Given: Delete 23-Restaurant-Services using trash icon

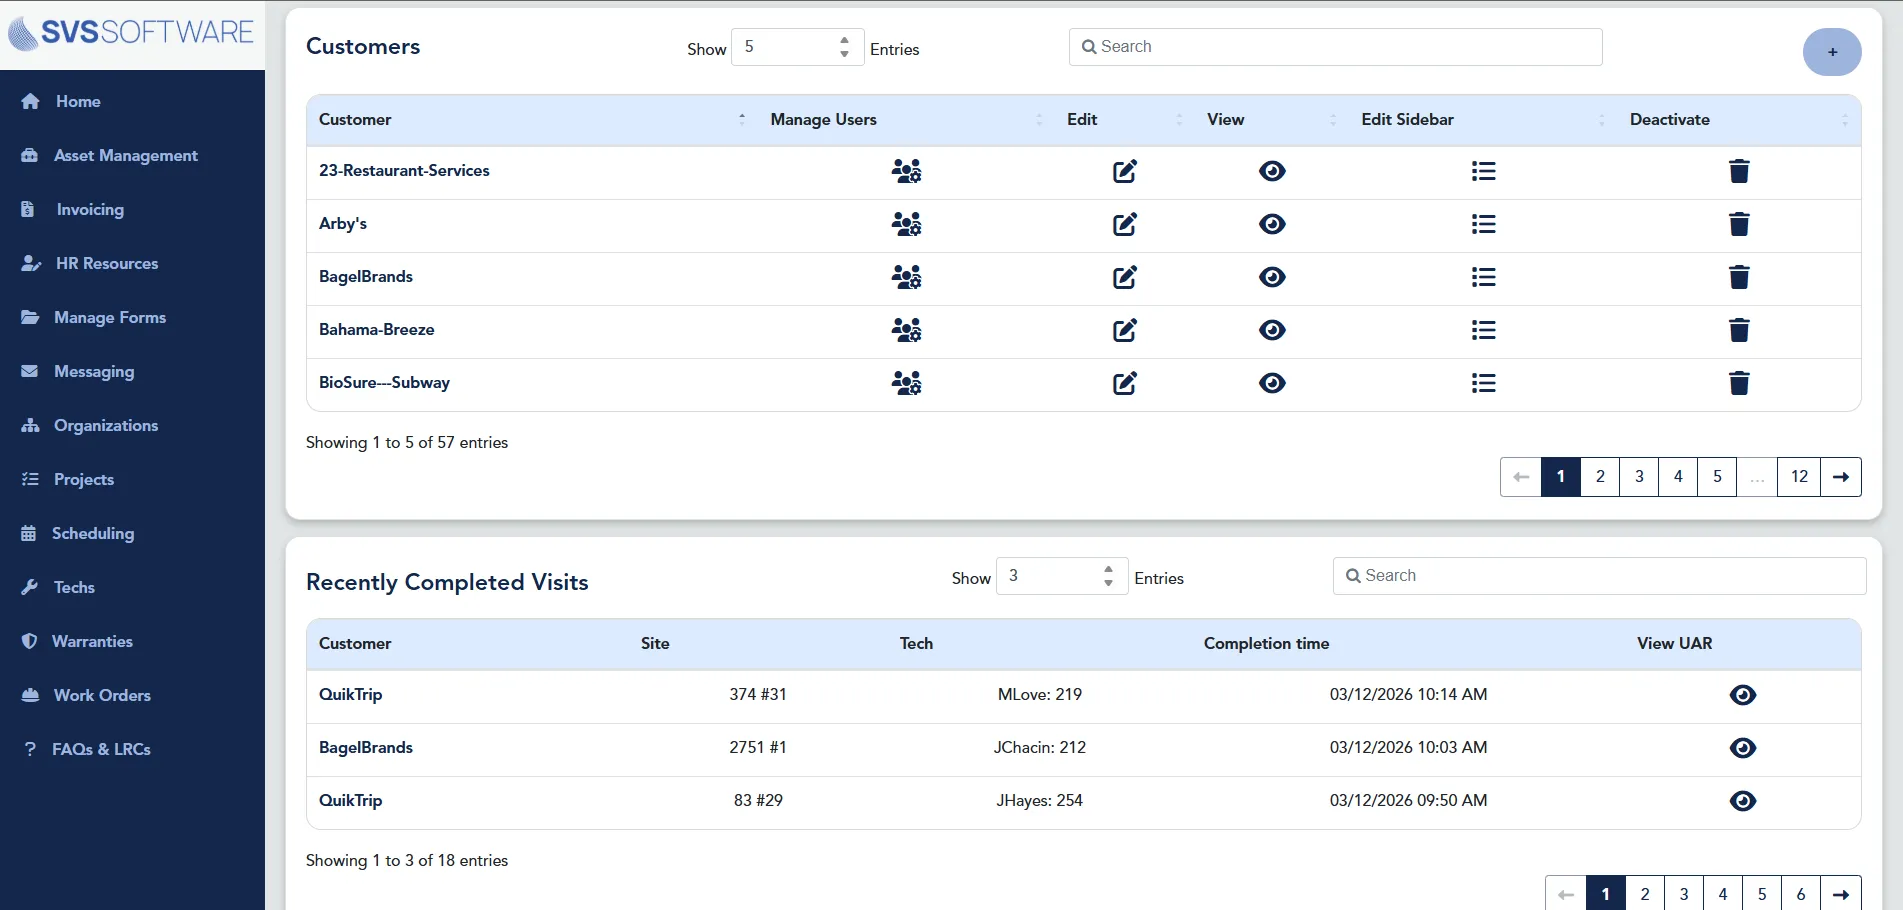Looking at the screenshot, I should click(x=1739, y=171).
